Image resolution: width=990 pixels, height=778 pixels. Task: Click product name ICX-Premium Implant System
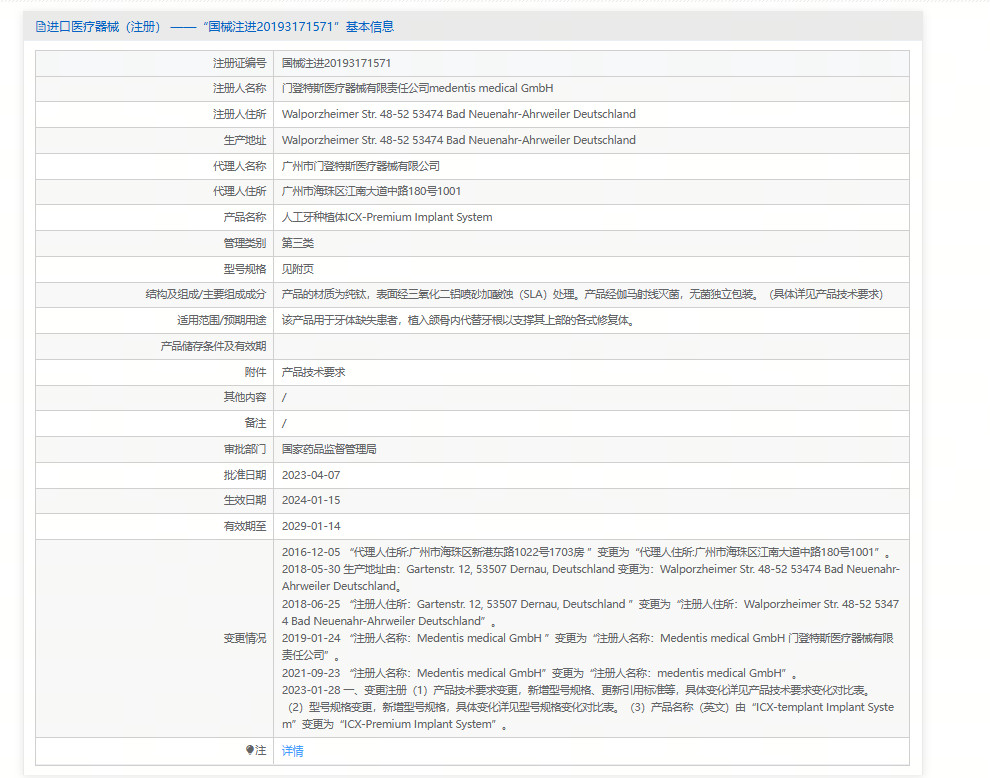pyautogui.click(x=387, y=217)
